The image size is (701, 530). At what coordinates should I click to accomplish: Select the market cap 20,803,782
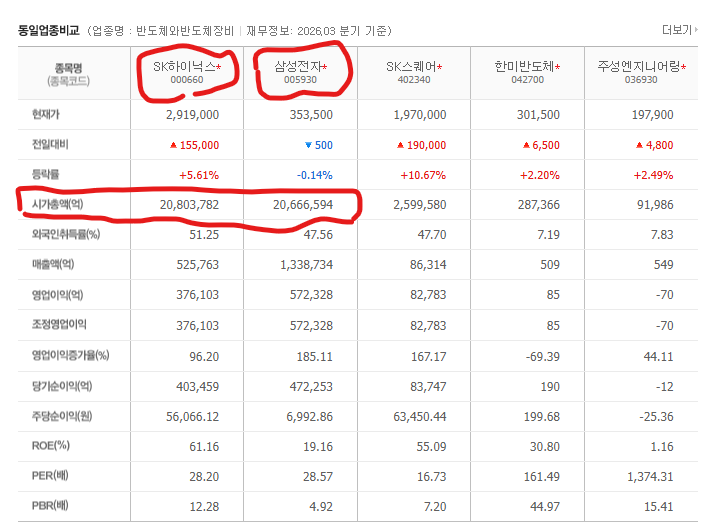pyautogui.click(x=190, y=205)
